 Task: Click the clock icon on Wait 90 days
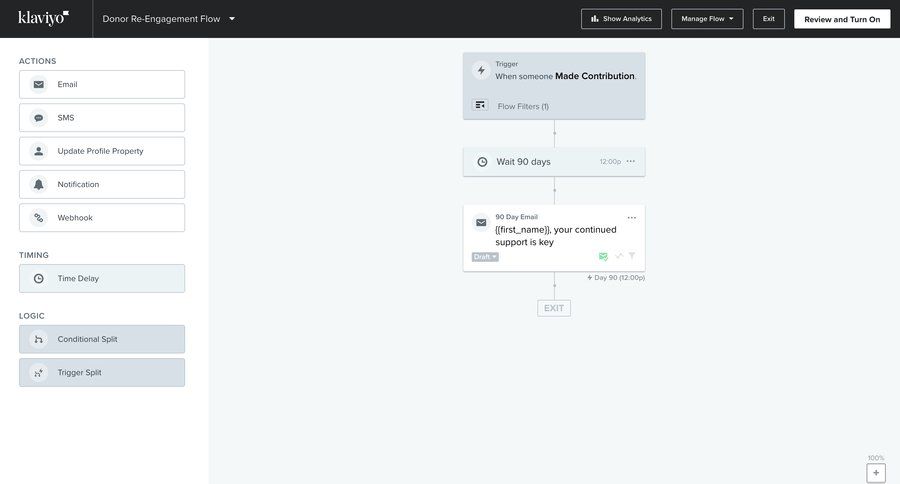tap(482, 162)
